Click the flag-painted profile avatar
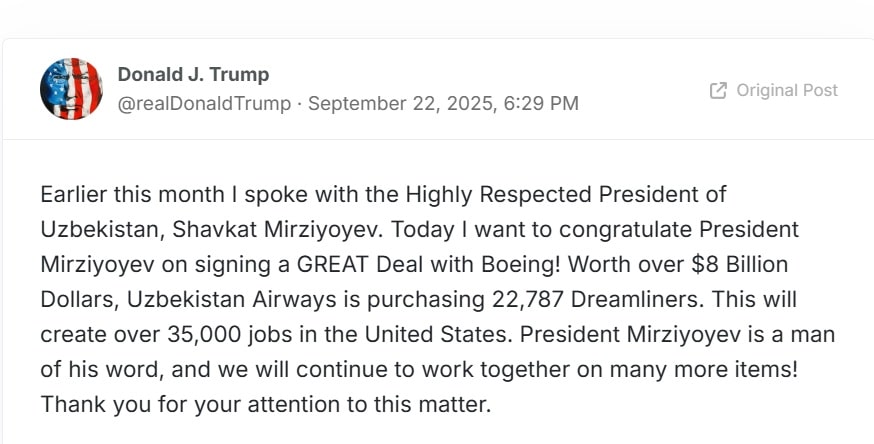The width and height of the screenshot is (874, 444). pyautogui.click(x=71, y=89)
